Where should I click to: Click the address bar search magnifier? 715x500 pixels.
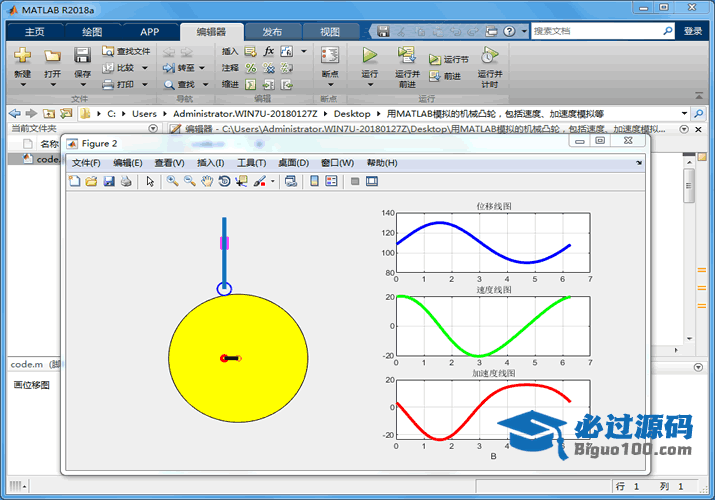click(x=698, y=113)
